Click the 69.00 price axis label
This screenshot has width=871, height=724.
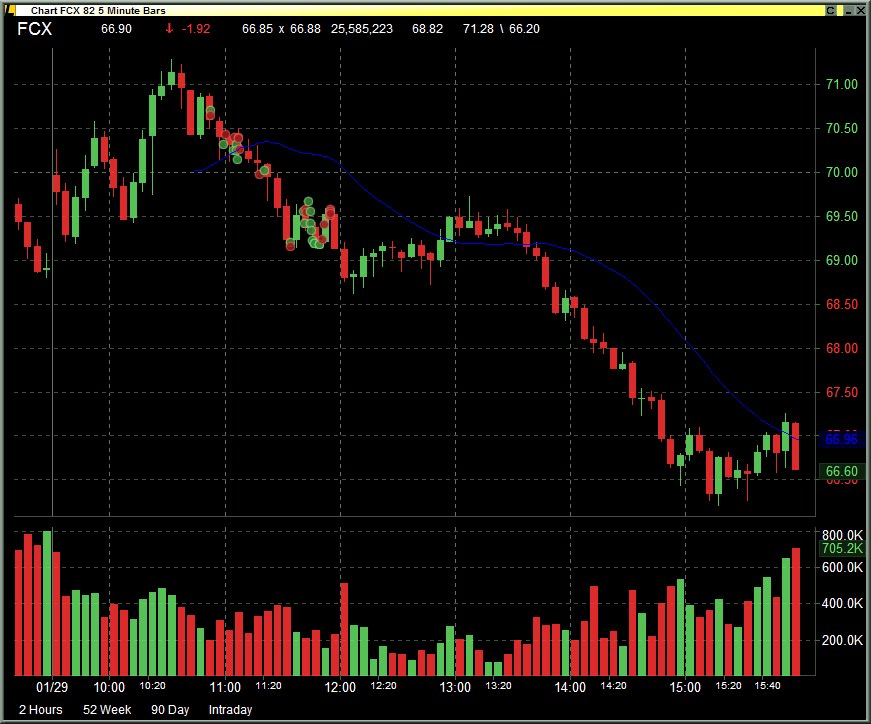point(842,260)
